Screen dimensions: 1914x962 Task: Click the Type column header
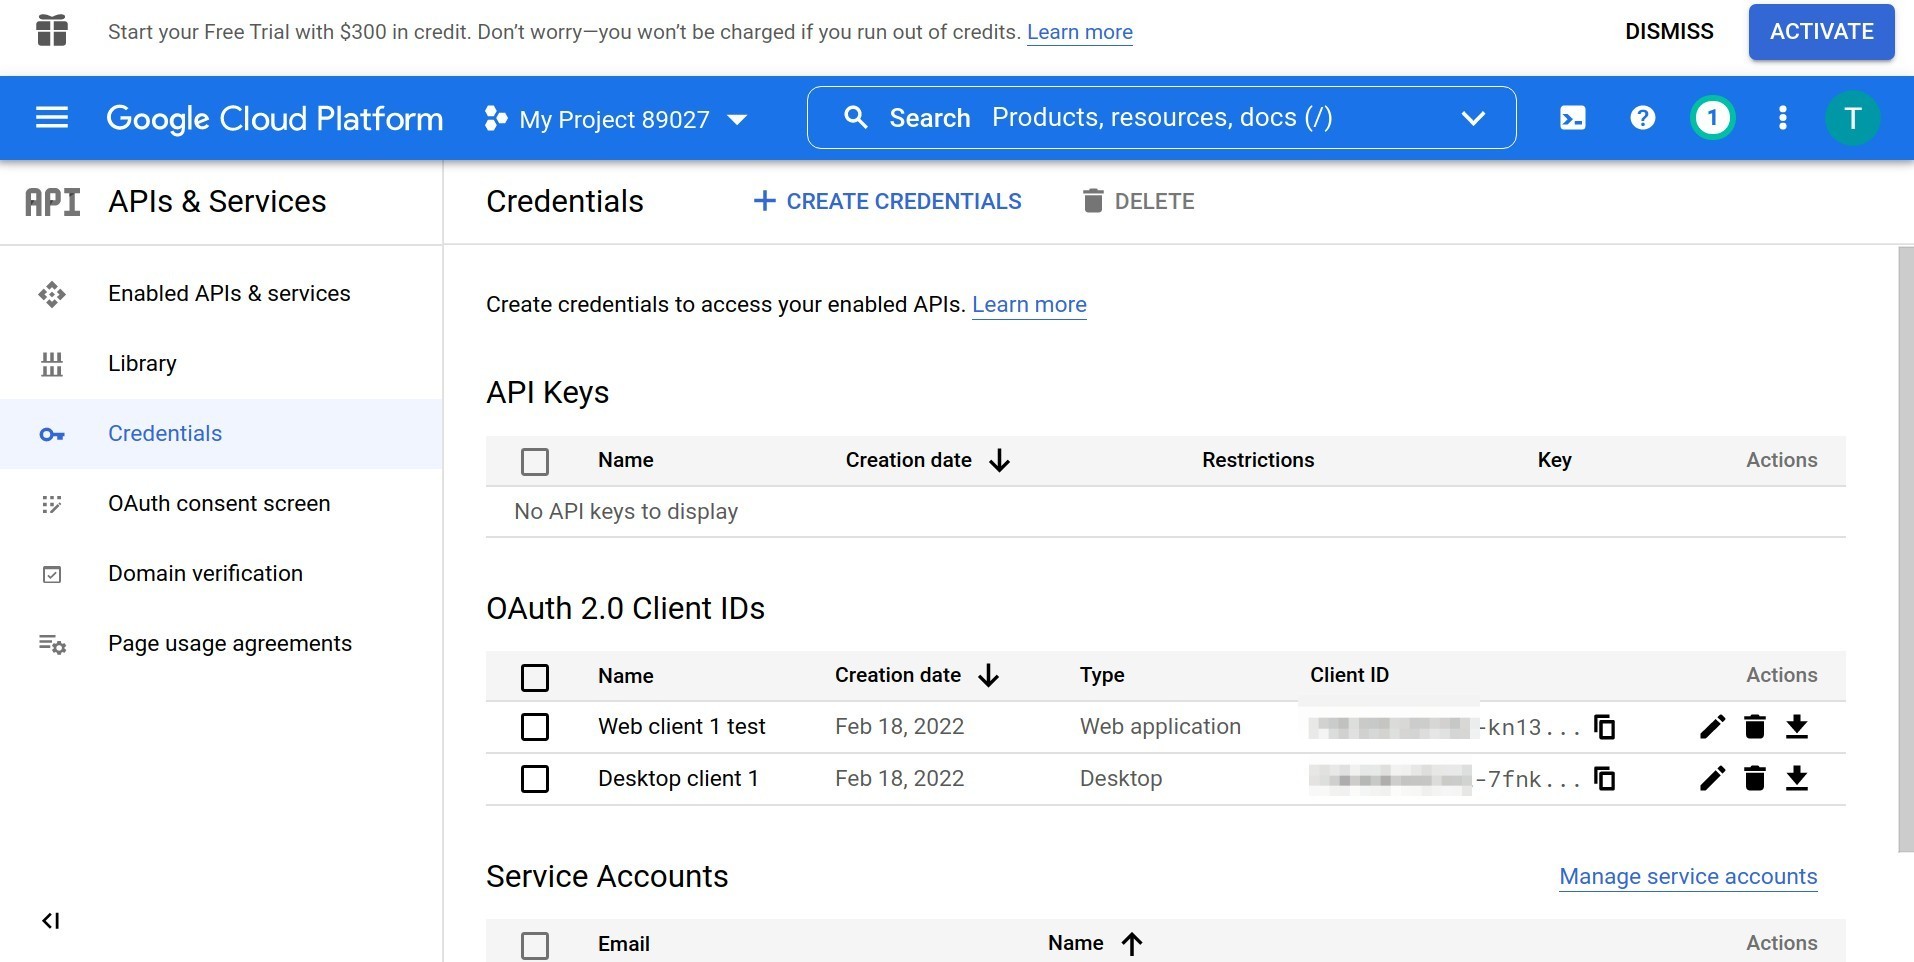pos(1102,676)
